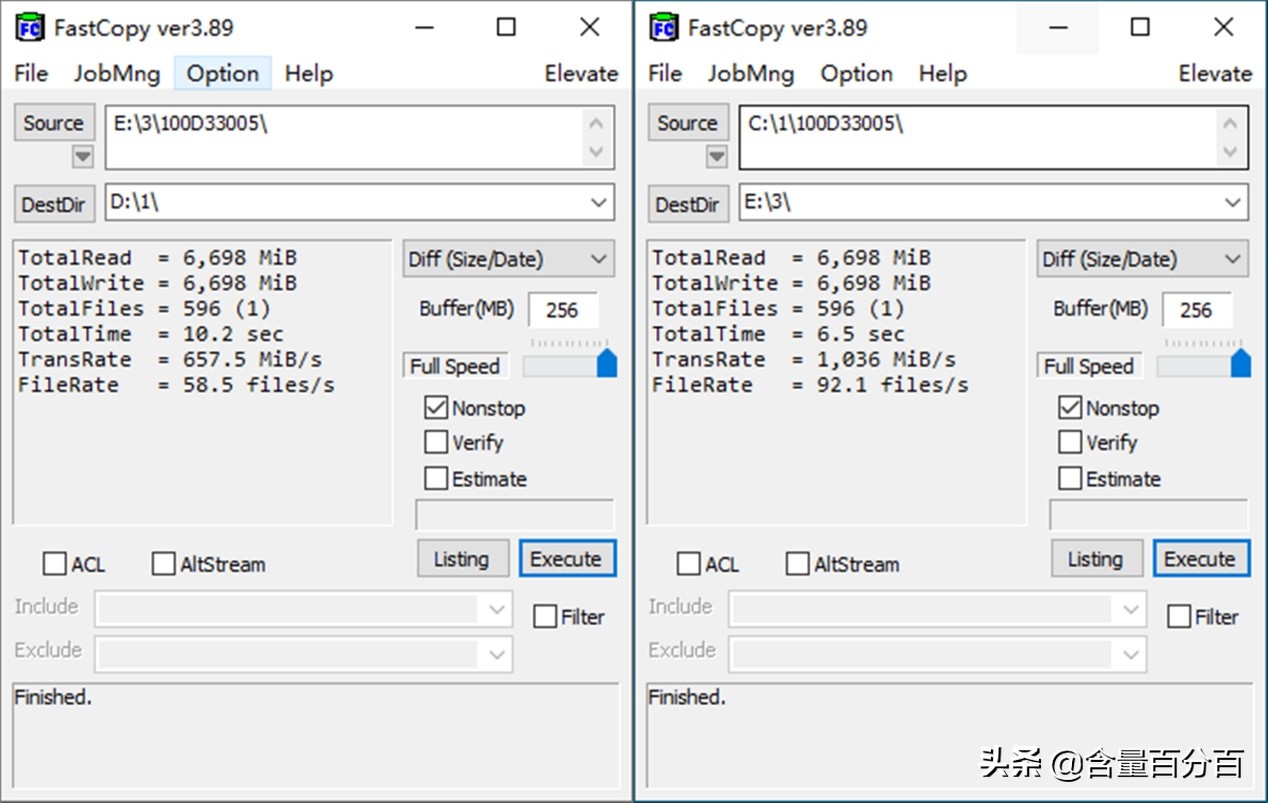Viewport: 1268px width, 803px height.
Task: Tick ACL checkbox in left window
Action: coord(55,564)
